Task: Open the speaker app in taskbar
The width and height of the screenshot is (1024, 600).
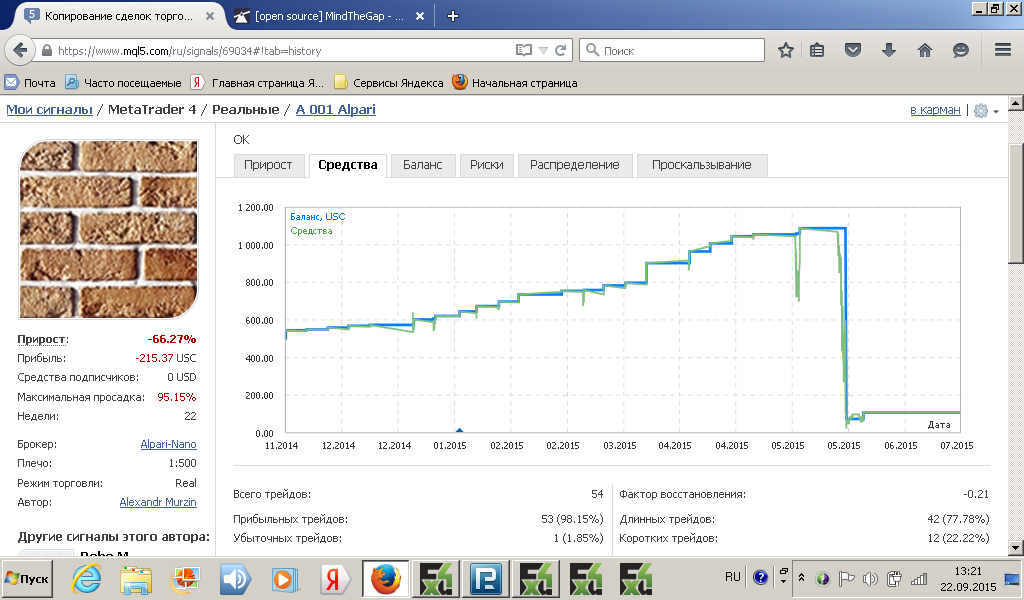Action: point(235,578)
